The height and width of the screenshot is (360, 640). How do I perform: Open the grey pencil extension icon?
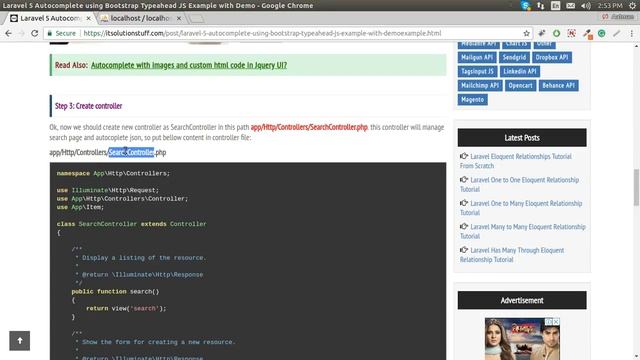616,33
